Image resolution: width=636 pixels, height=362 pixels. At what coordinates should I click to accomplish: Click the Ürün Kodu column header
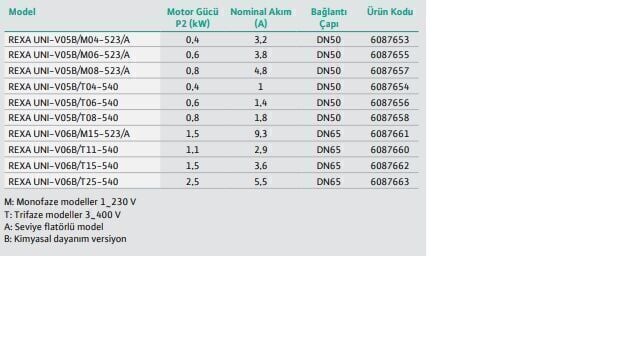pos(390,12)
